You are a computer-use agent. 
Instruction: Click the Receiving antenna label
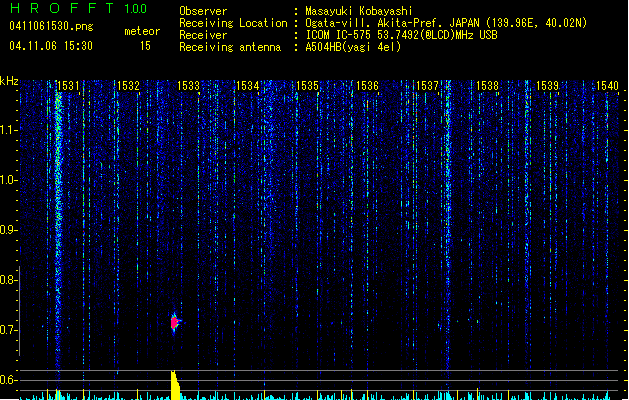click(230, 47)
